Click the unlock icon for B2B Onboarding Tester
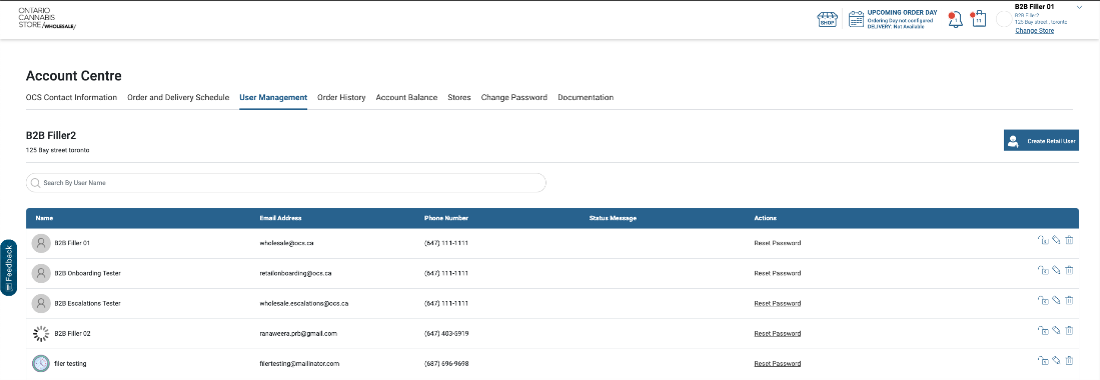Viewport: 1100px width, 380px height. [x=1043, y=271]
